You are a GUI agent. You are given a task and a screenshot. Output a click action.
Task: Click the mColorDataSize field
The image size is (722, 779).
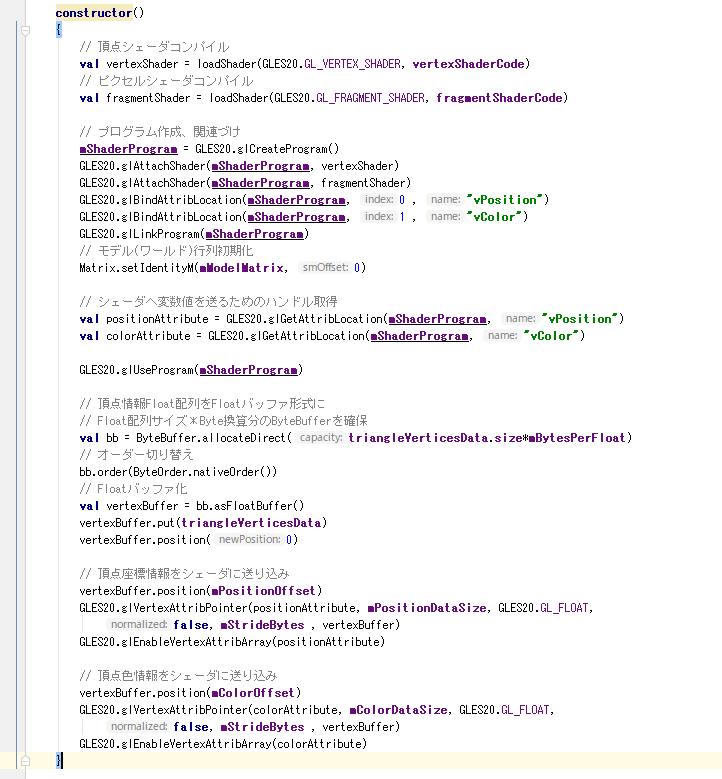click(x=399, y=709)
